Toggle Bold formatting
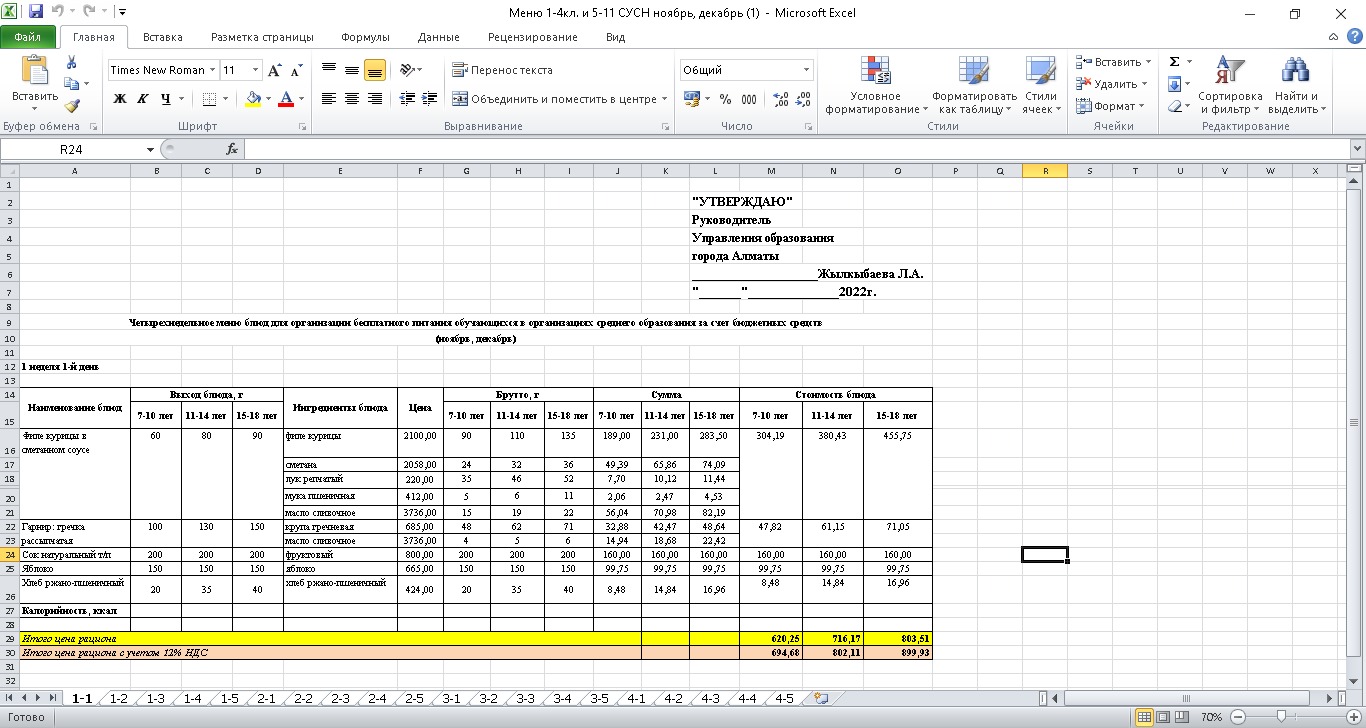This screenshot has width=1366, height=728. tap(120, 99)
